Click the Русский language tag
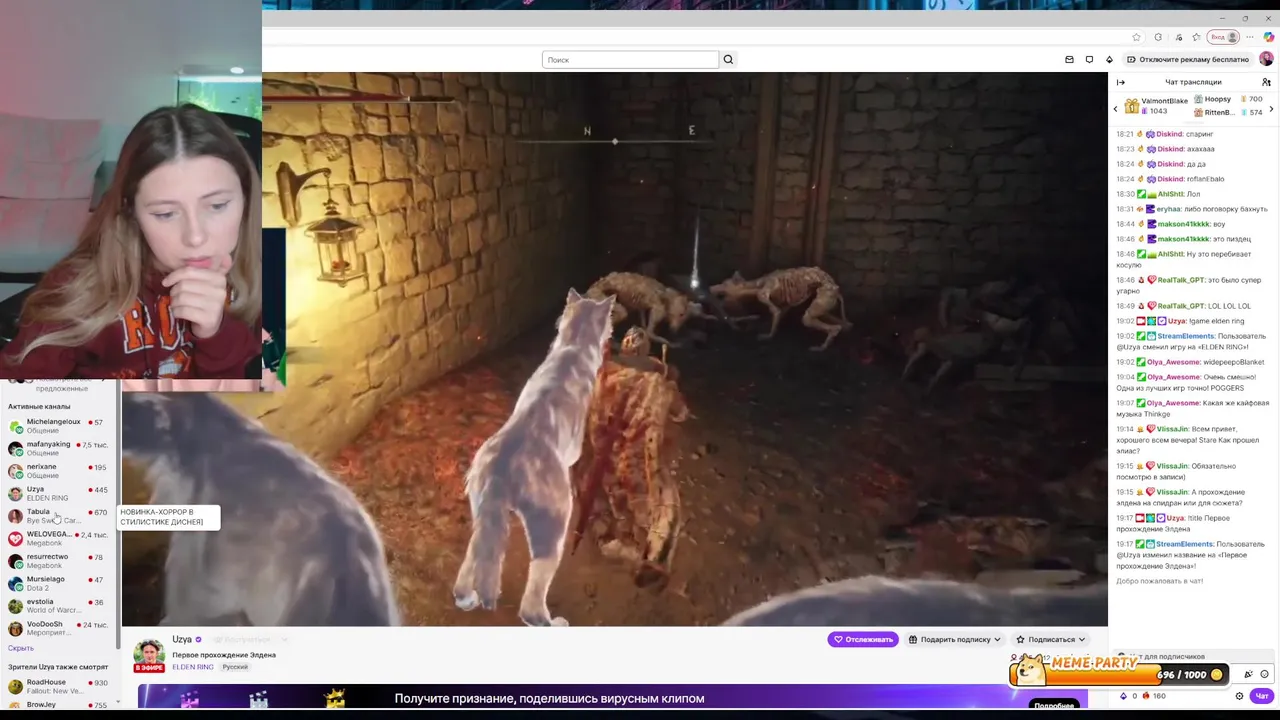The height and width of the screenshot is (720, 1280). pos(235,667)
